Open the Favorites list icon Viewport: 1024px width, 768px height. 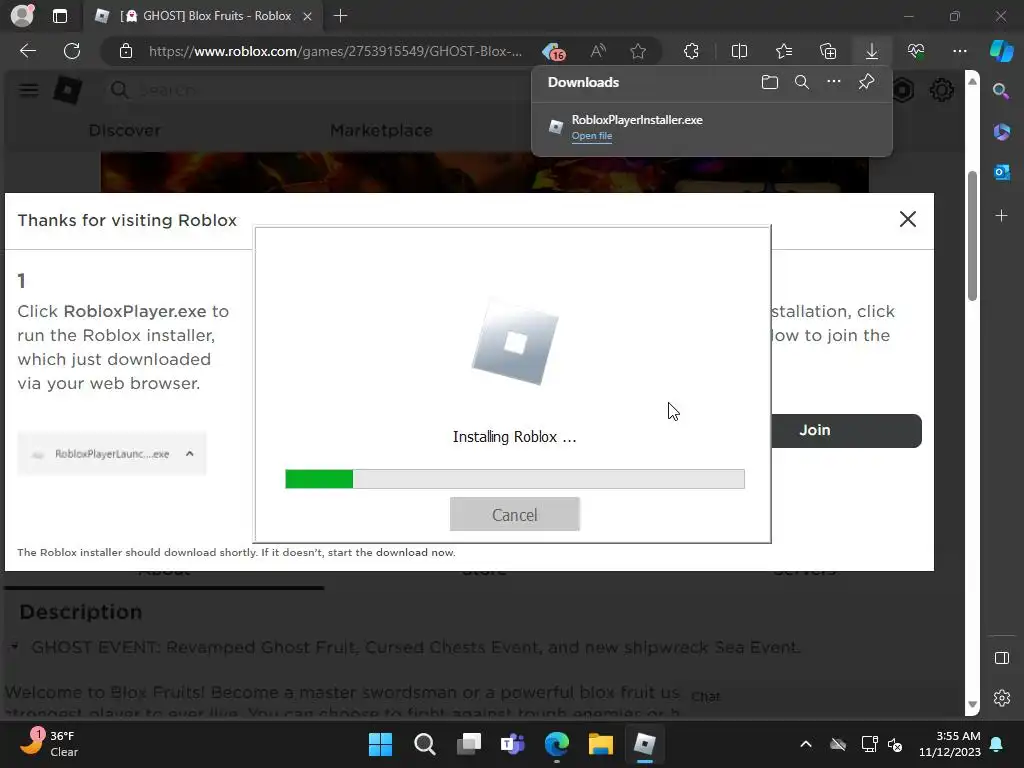pos(784,51)
